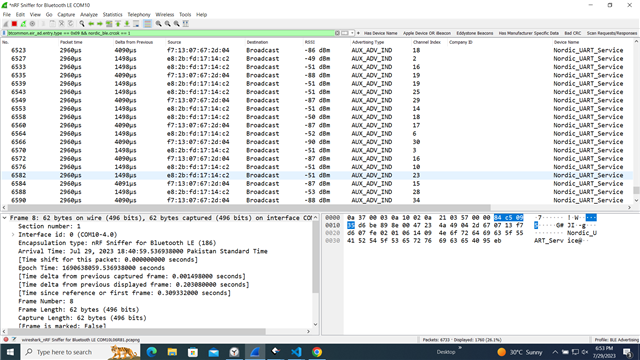Apply the Has Device Name filter
This screenshot has width=640, height=360.
[380, 33]
